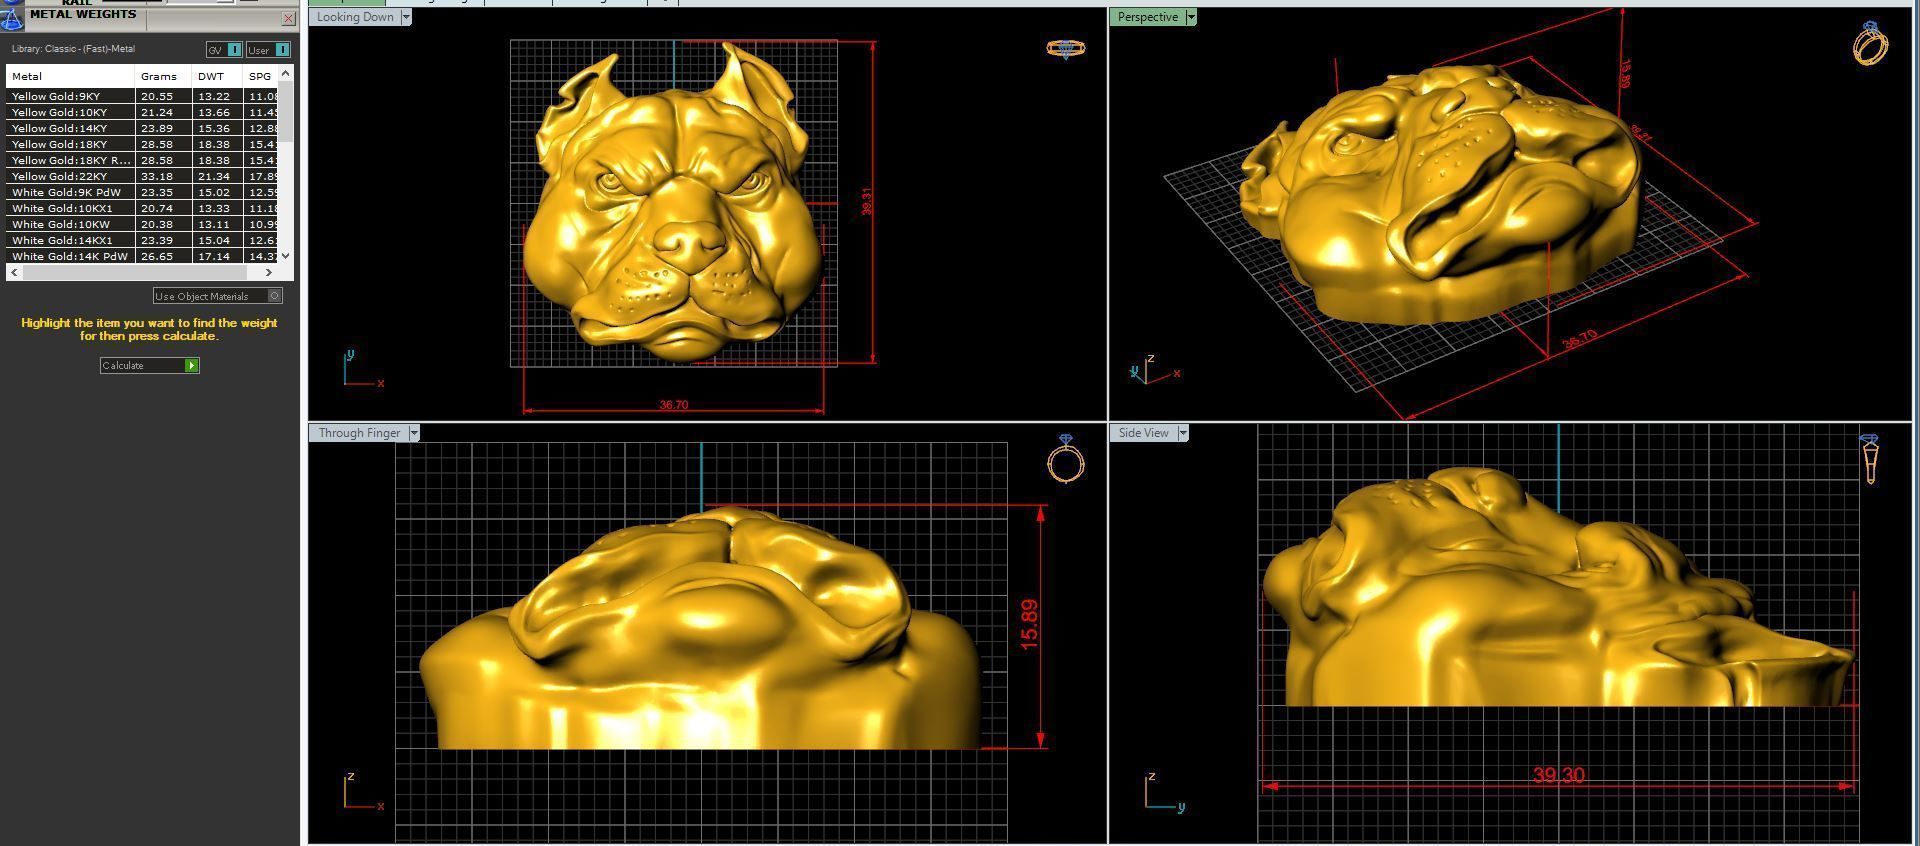Click the angled ring icon in Perspective view
Viewport: 1920px width, 846px height.
pyautogui.click(x=1870, y=43)
